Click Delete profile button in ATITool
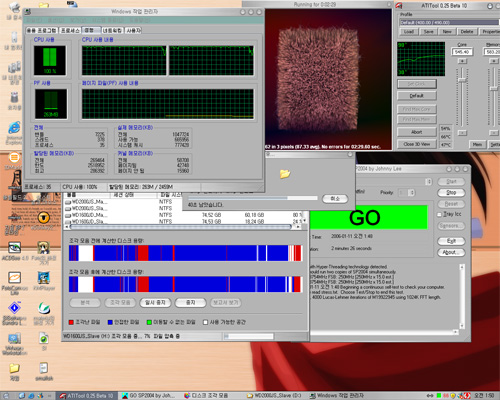The height and width of the screenshot is (400, 500). point(467,32)
